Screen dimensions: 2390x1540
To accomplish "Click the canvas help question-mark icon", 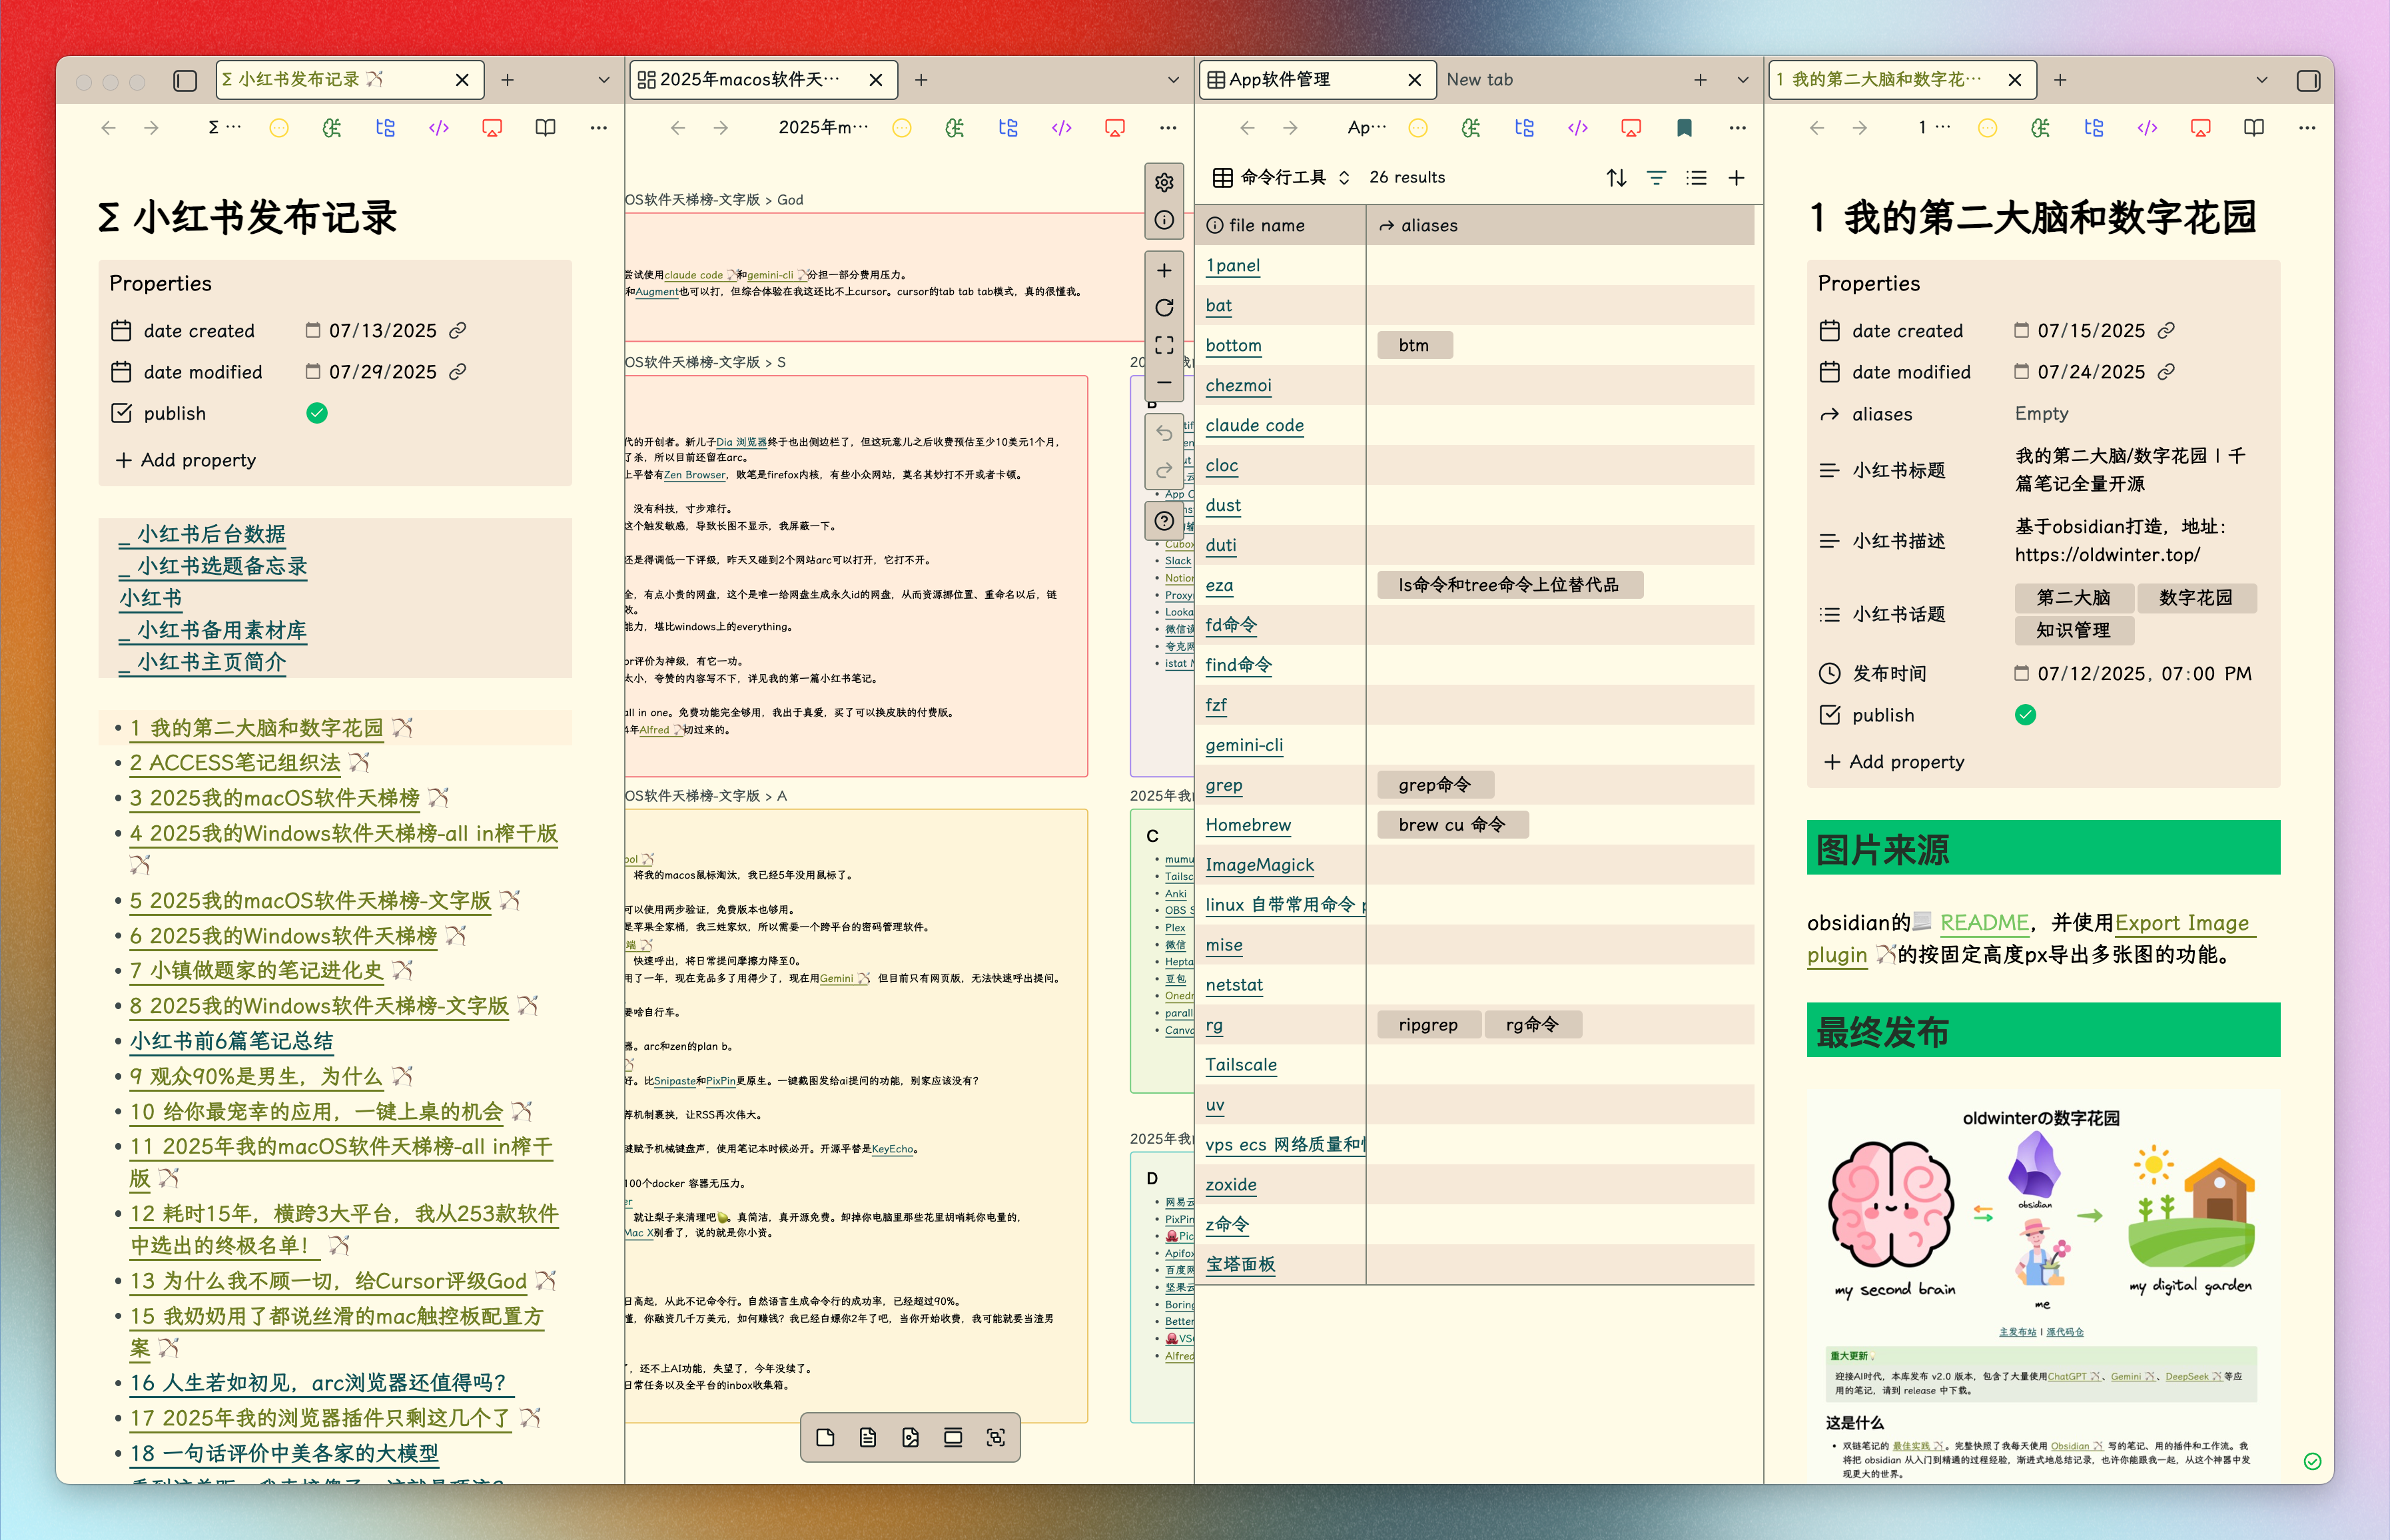I will tap(1164, 521).
